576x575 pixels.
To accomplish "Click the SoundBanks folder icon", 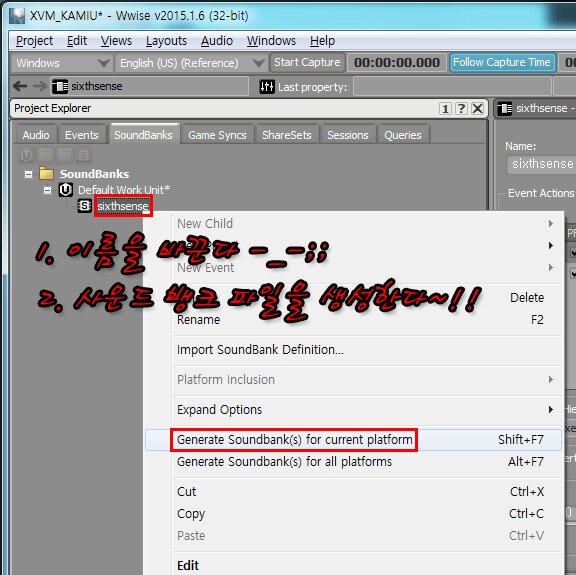I will coord(47,173).
